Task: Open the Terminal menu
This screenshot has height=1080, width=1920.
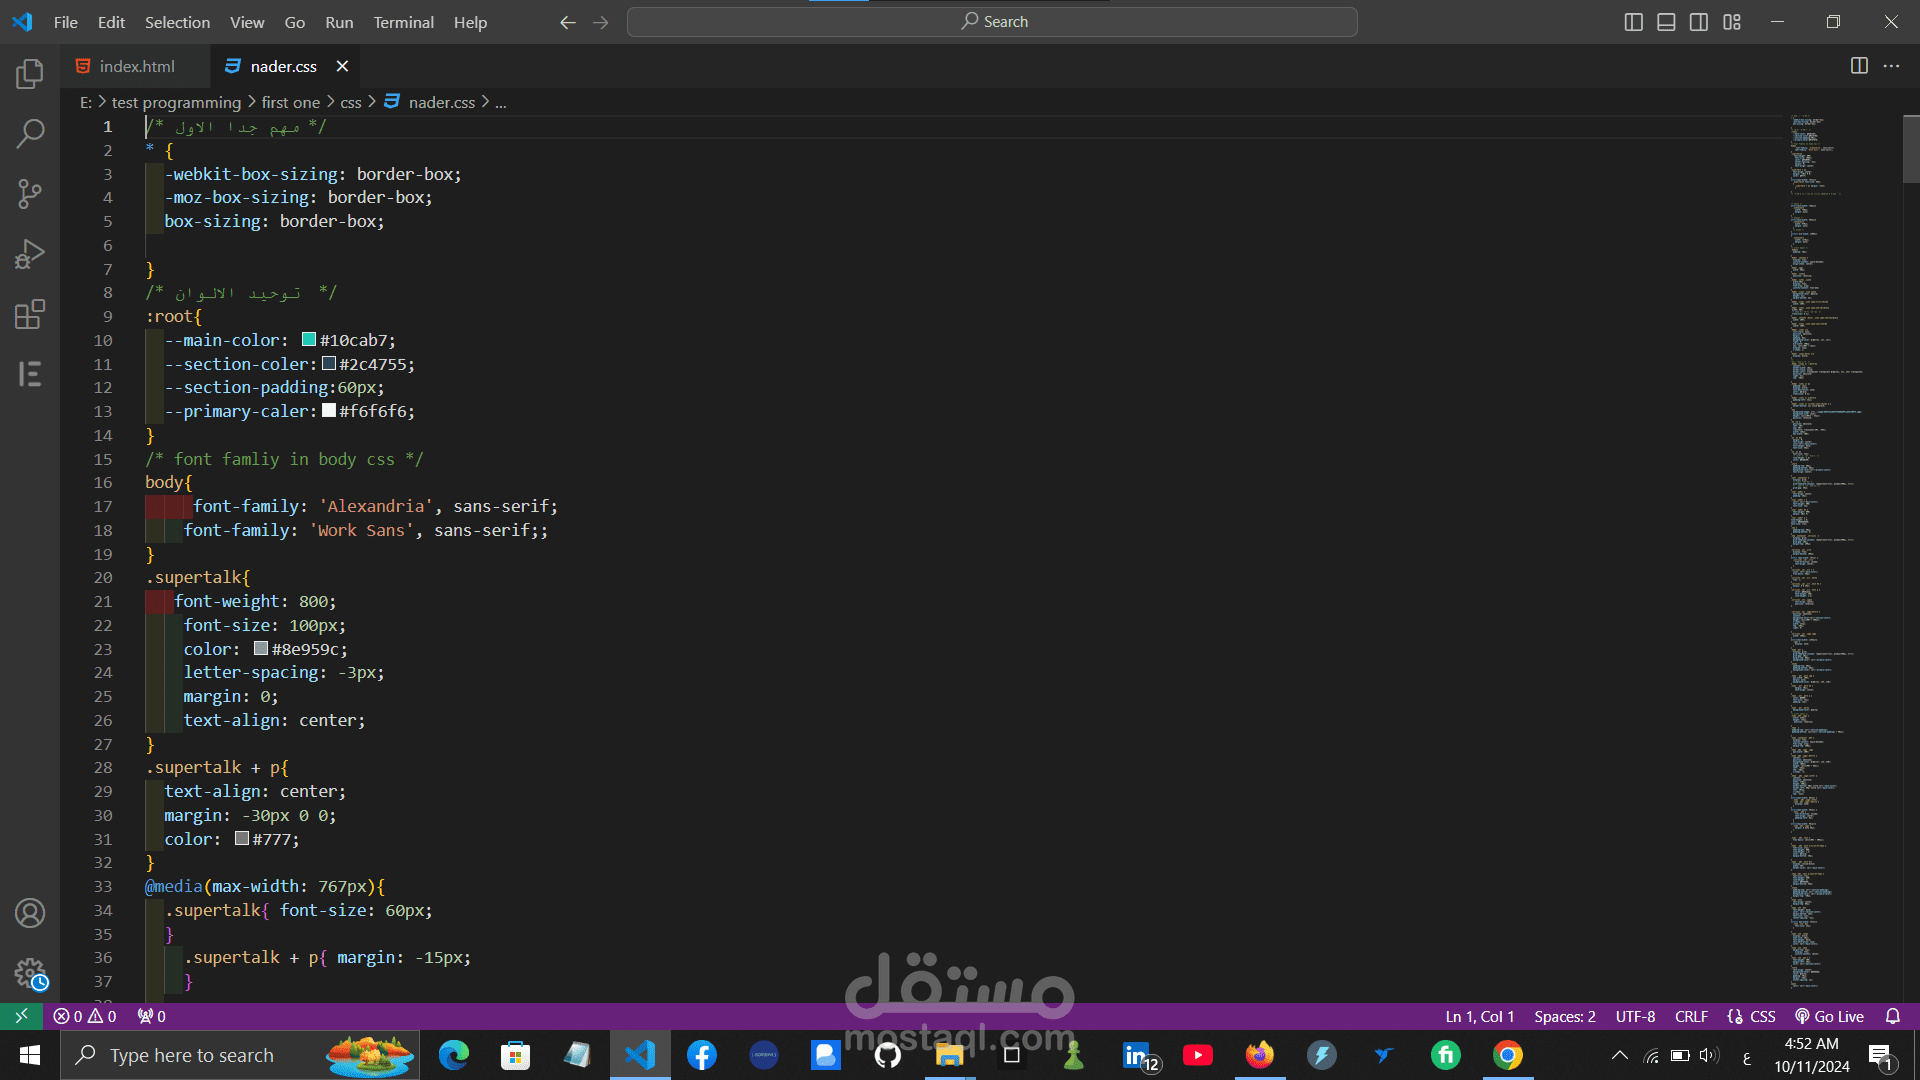Action: 403,22
